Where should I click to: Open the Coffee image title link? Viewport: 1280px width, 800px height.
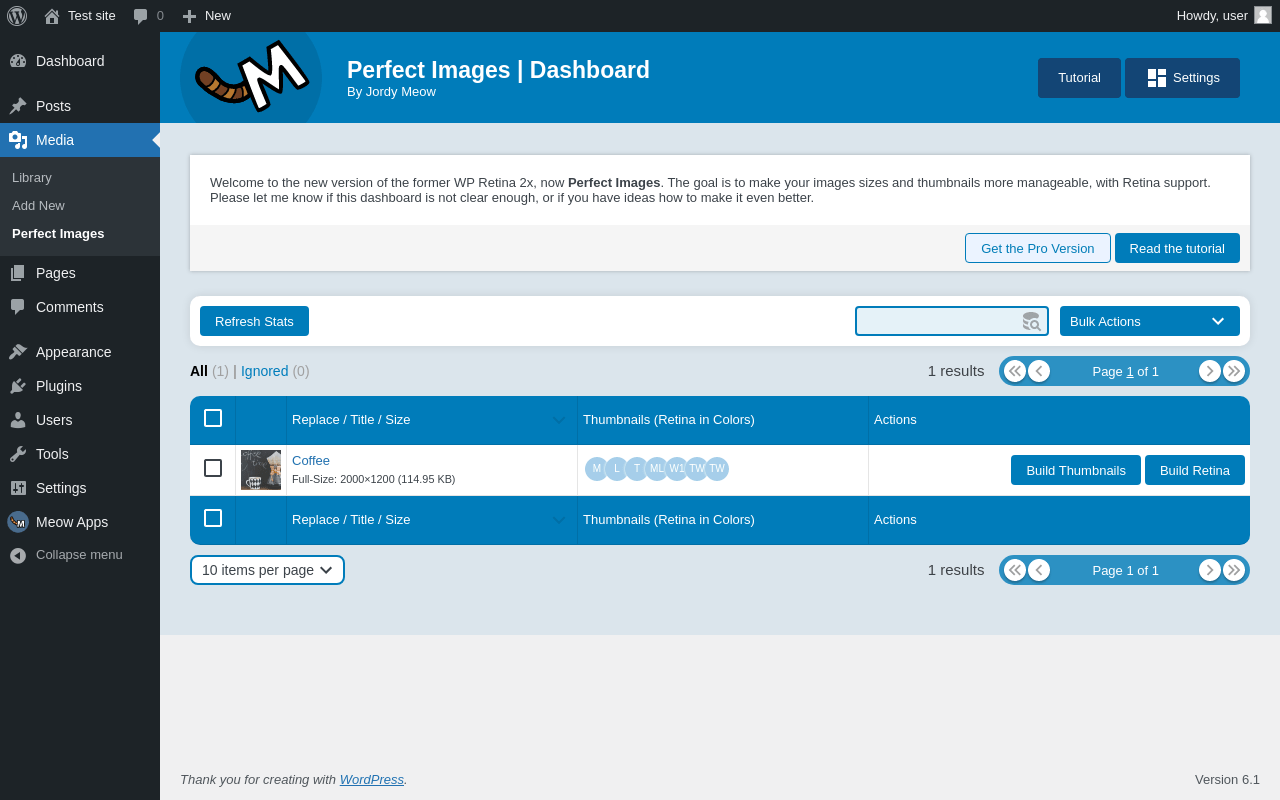311,460
